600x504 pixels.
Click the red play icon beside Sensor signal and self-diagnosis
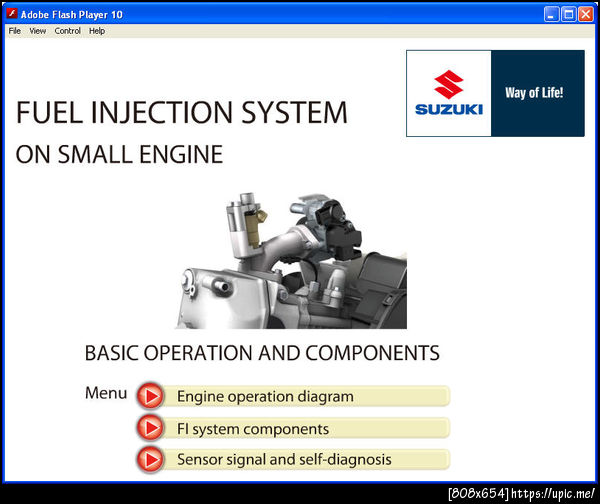[150, 459]
